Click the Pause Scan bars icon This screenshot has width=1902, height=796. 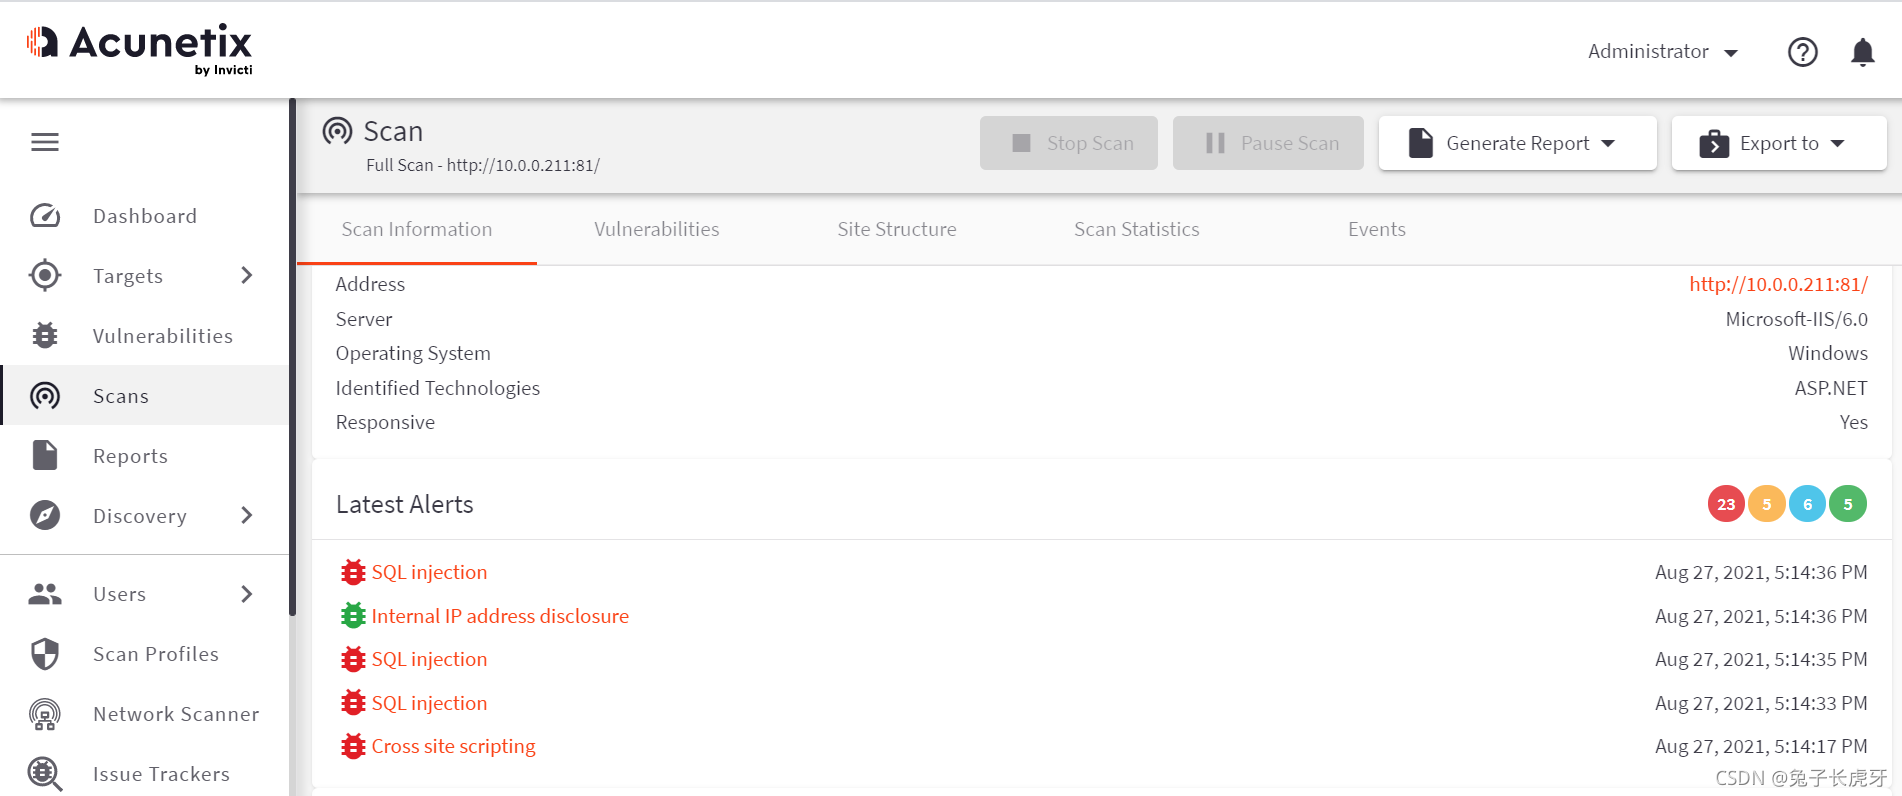click(x=1215, y=143)
